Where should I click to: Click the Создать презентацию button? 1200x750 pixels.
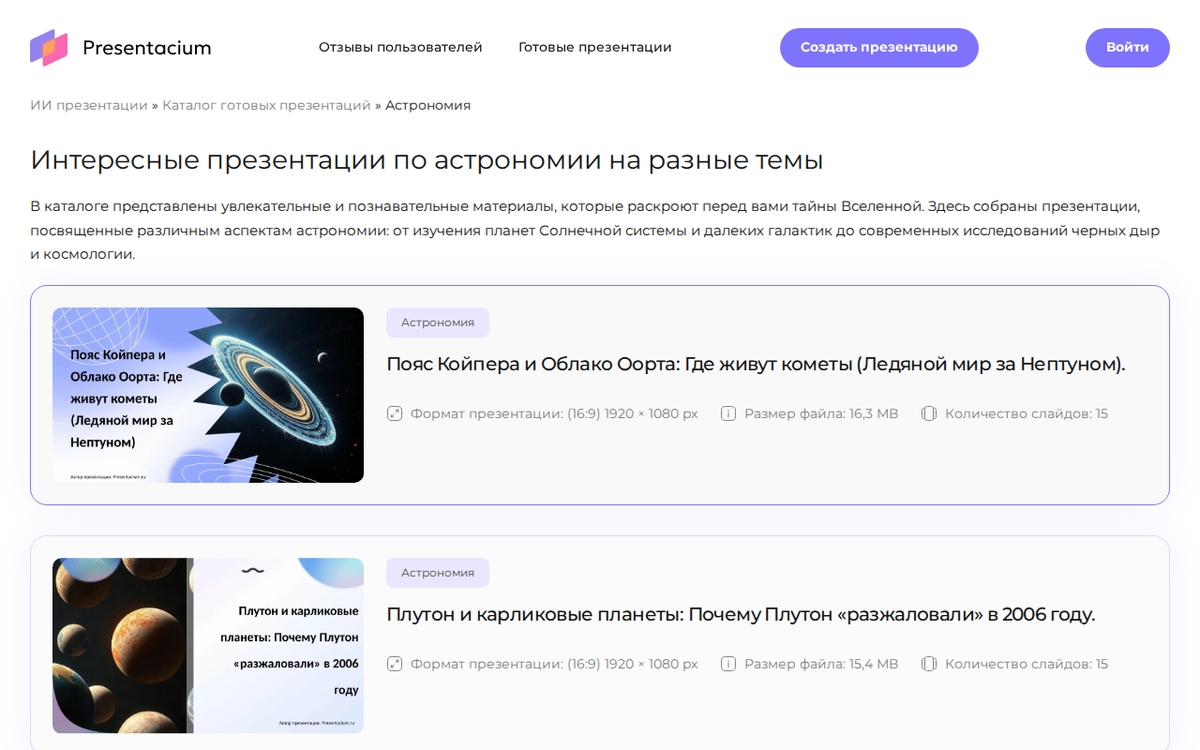(x=879, y=48)
